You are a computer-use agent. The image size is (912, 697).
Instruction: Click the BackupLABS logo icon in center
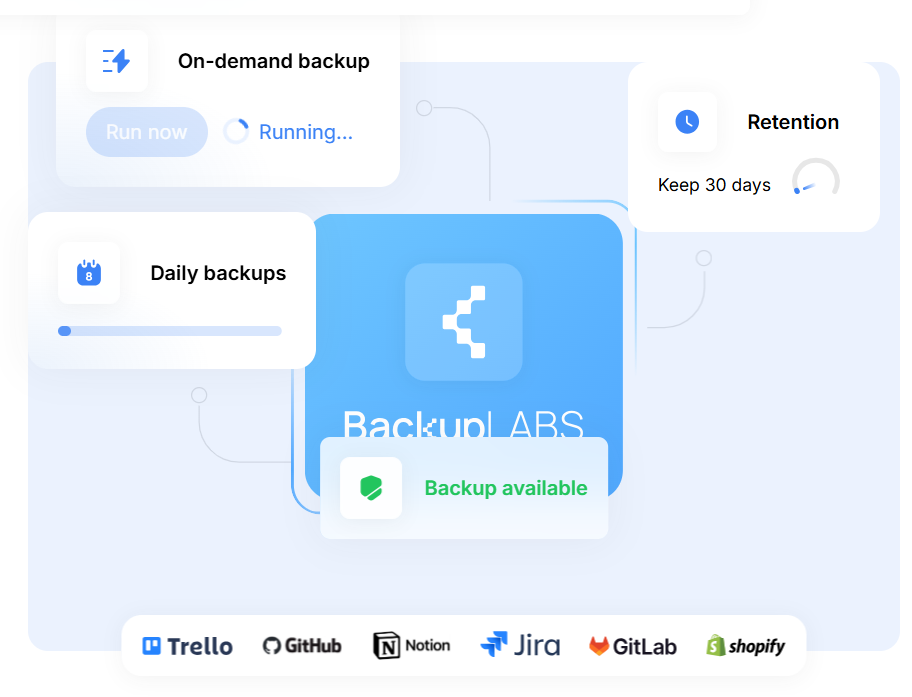(464, 322)
